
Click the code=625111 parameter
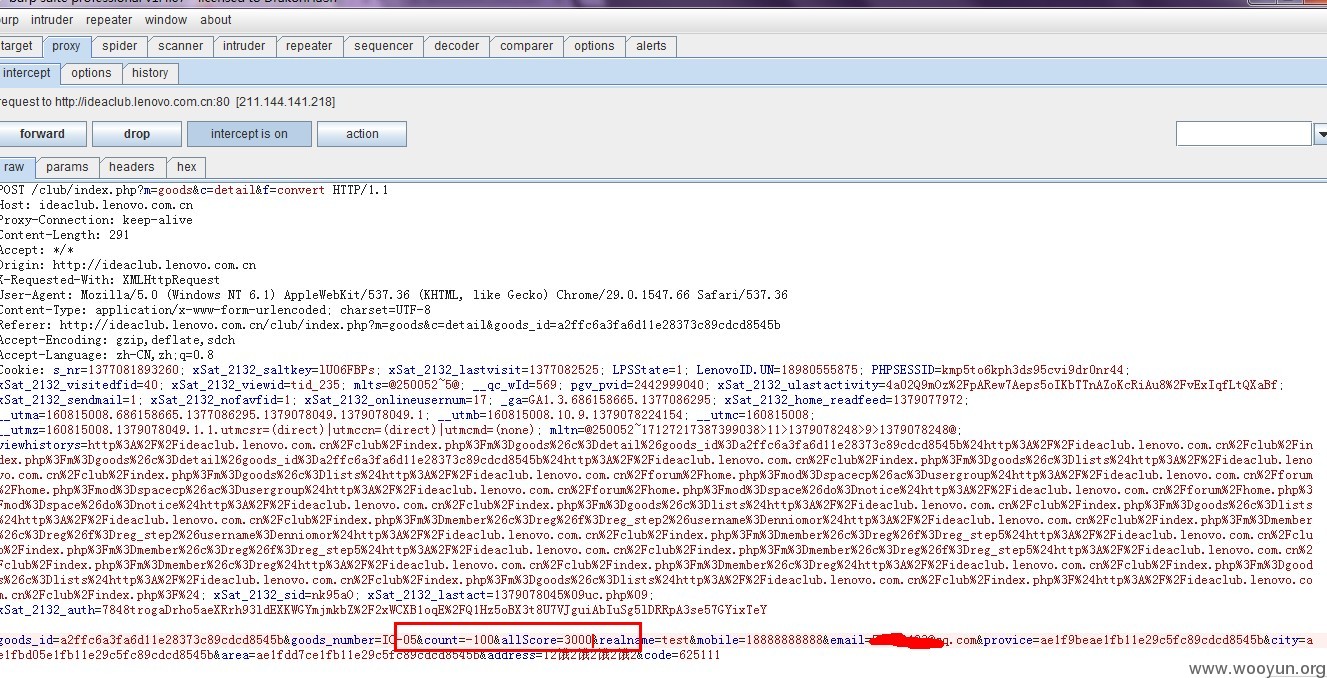pos(684,655)
